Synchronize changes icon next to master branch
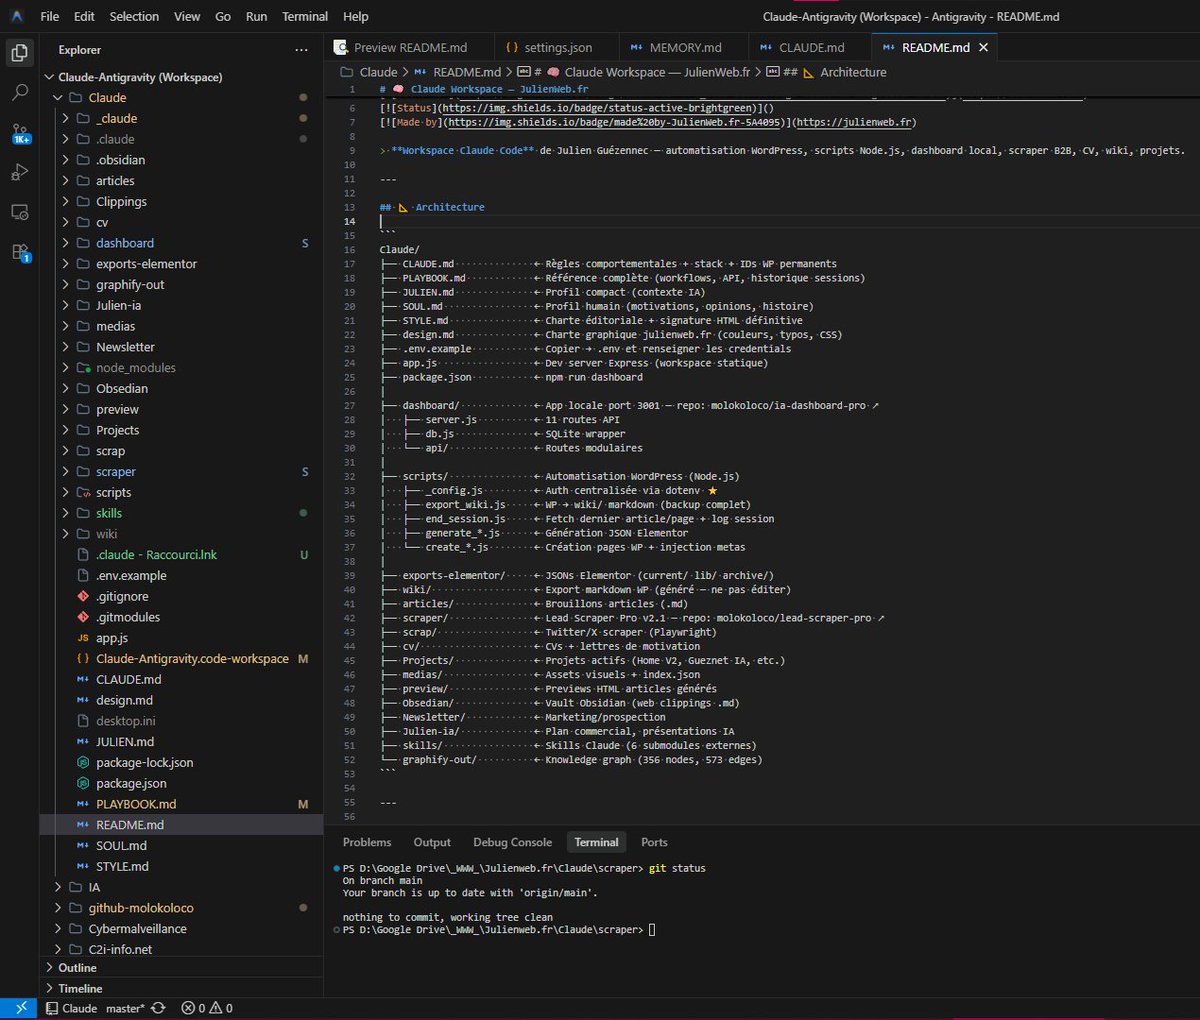Viewport: 1200px width, 1020px height. tap(158, 1008)
